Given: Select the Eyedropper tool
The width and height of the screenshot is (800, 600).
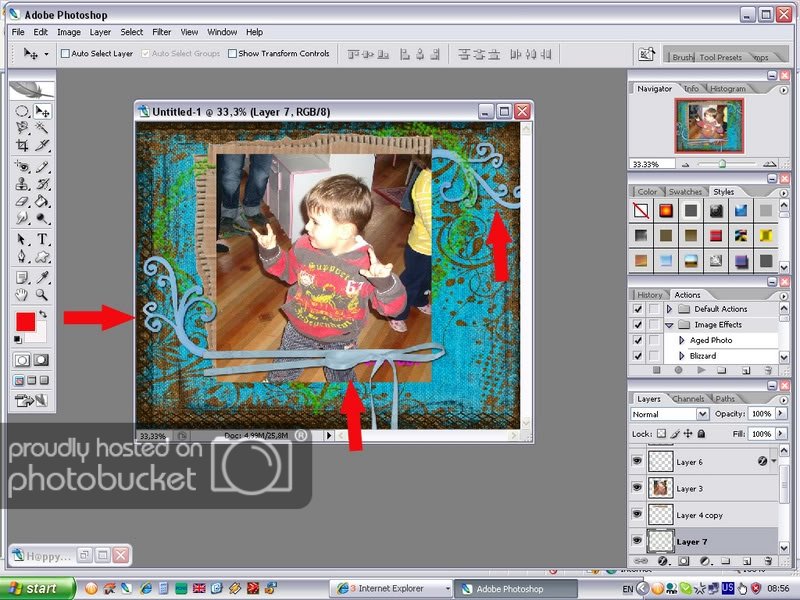Looking at the screenshot, I should point(42,277).
